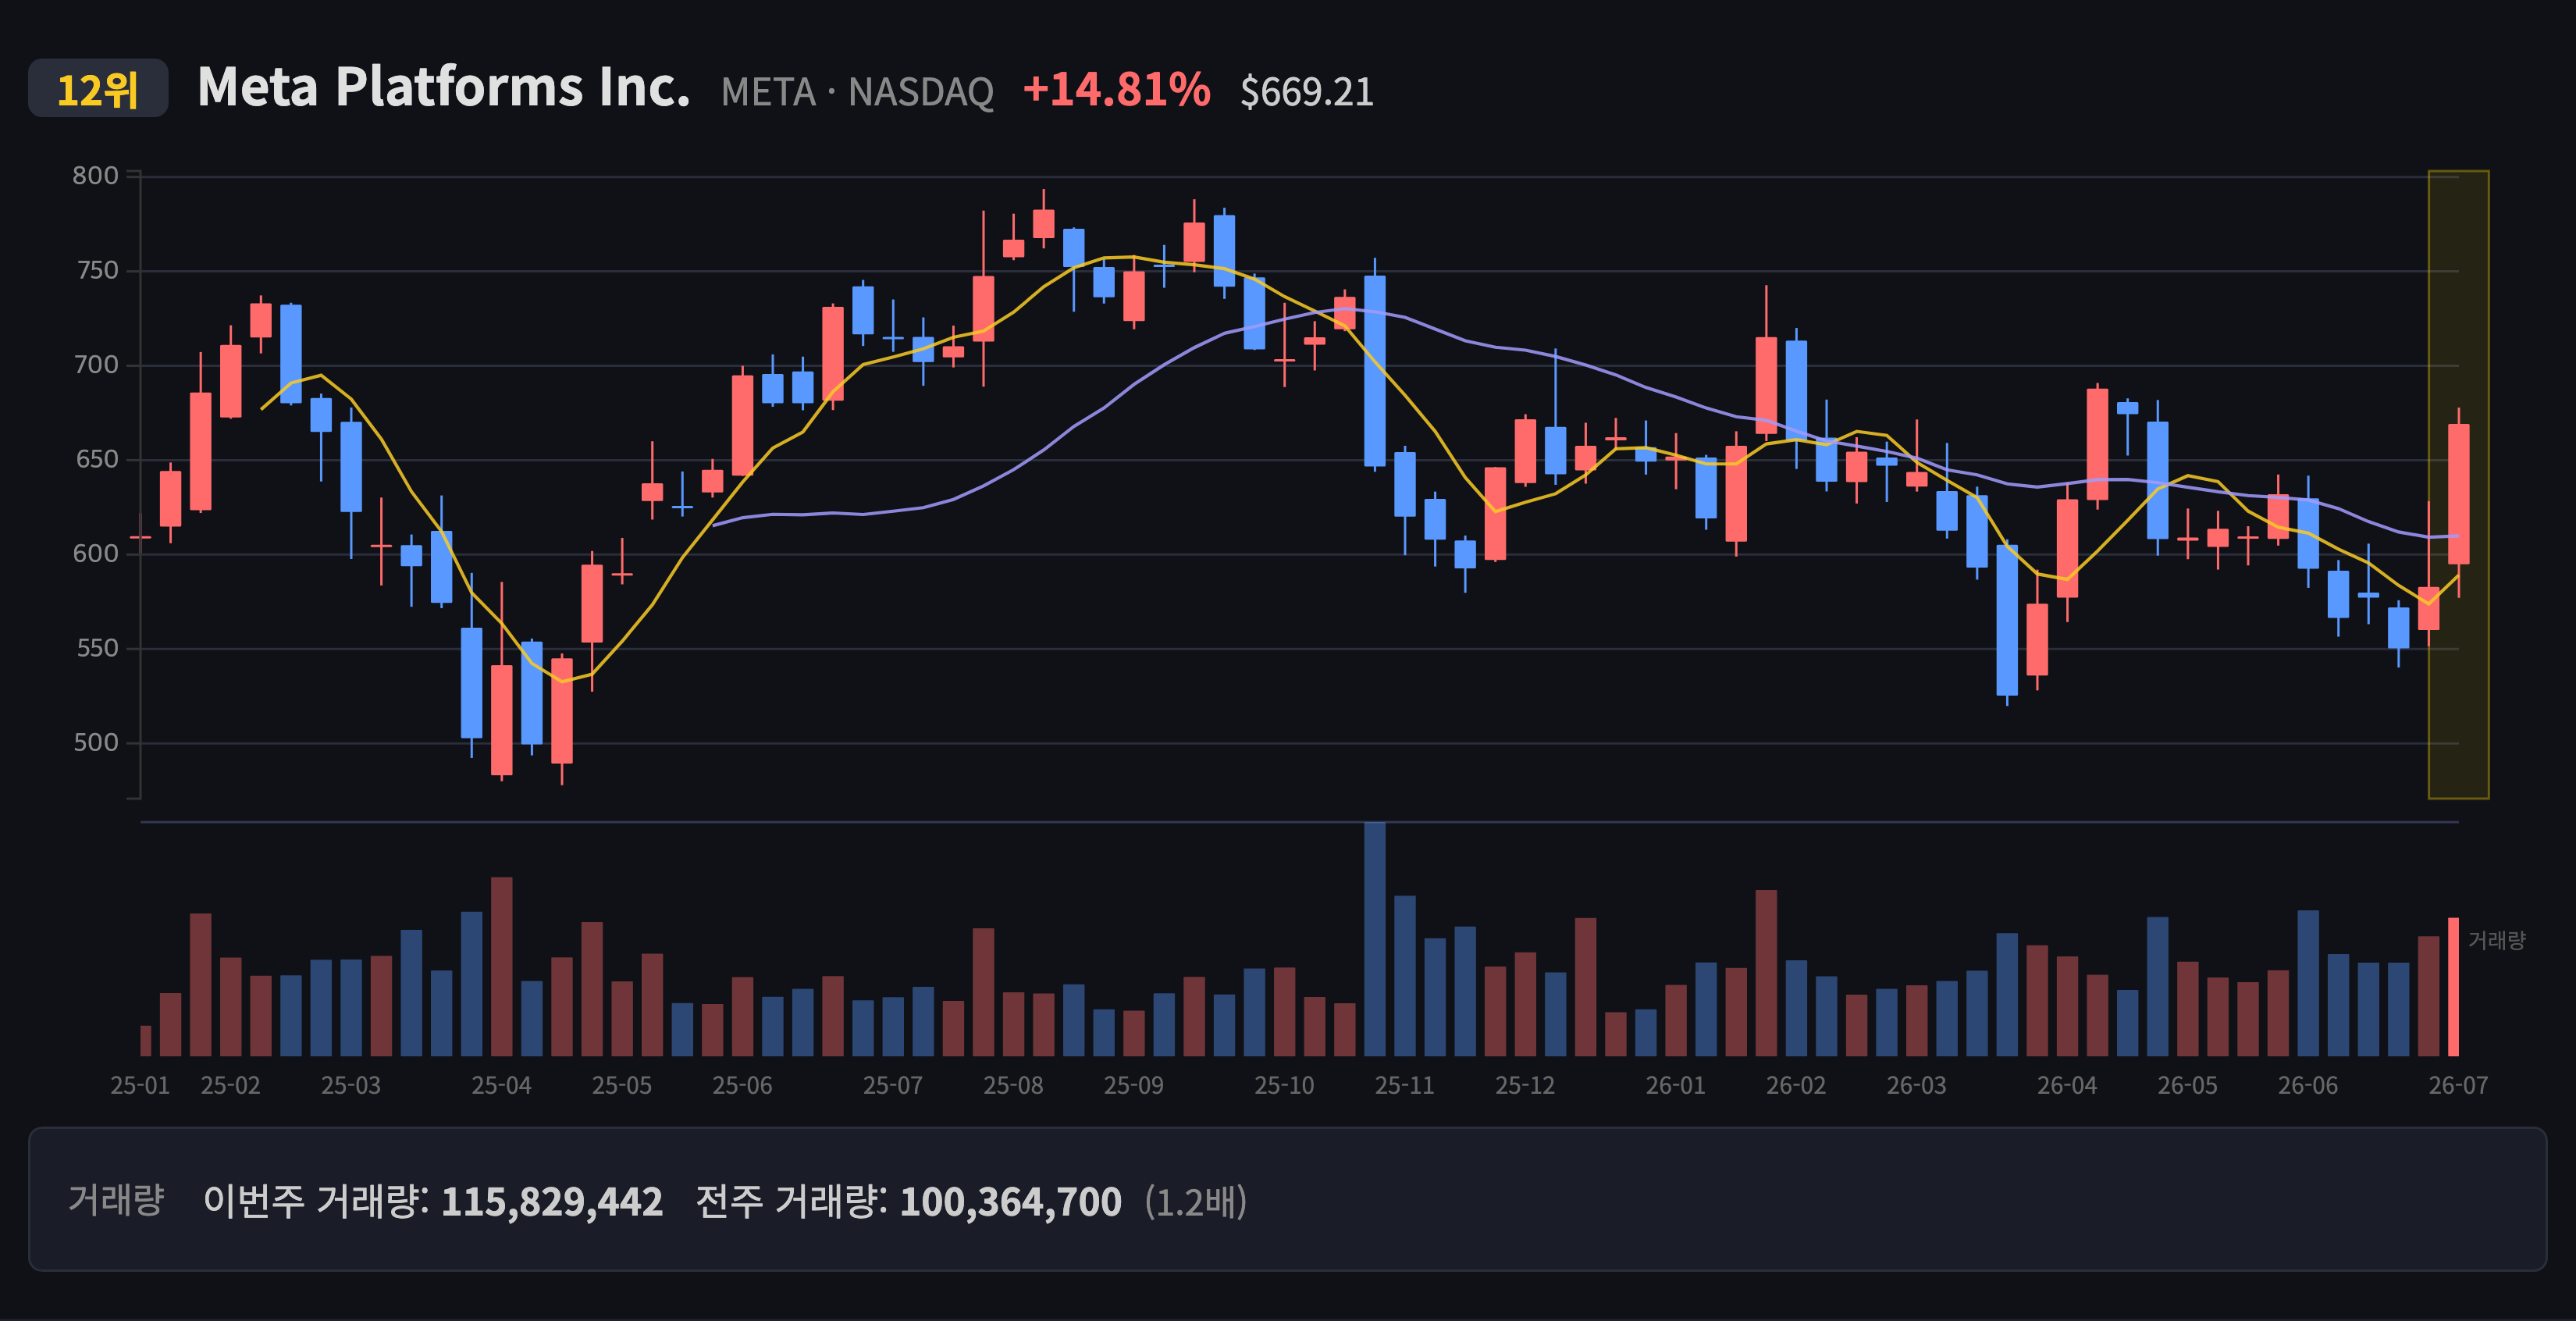2576x1321 pixels.
Task: Click the 700 price axis label
Action: point(96,365)
